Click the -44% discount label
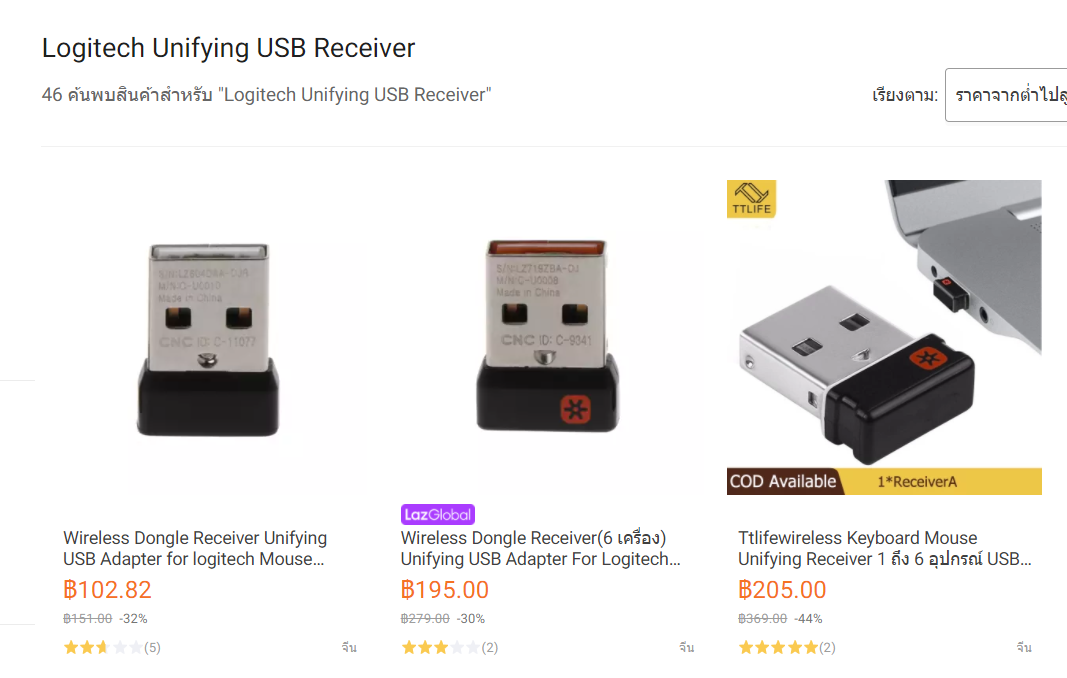This screenshot has width=1067, height=678. (x=808, y=619)
